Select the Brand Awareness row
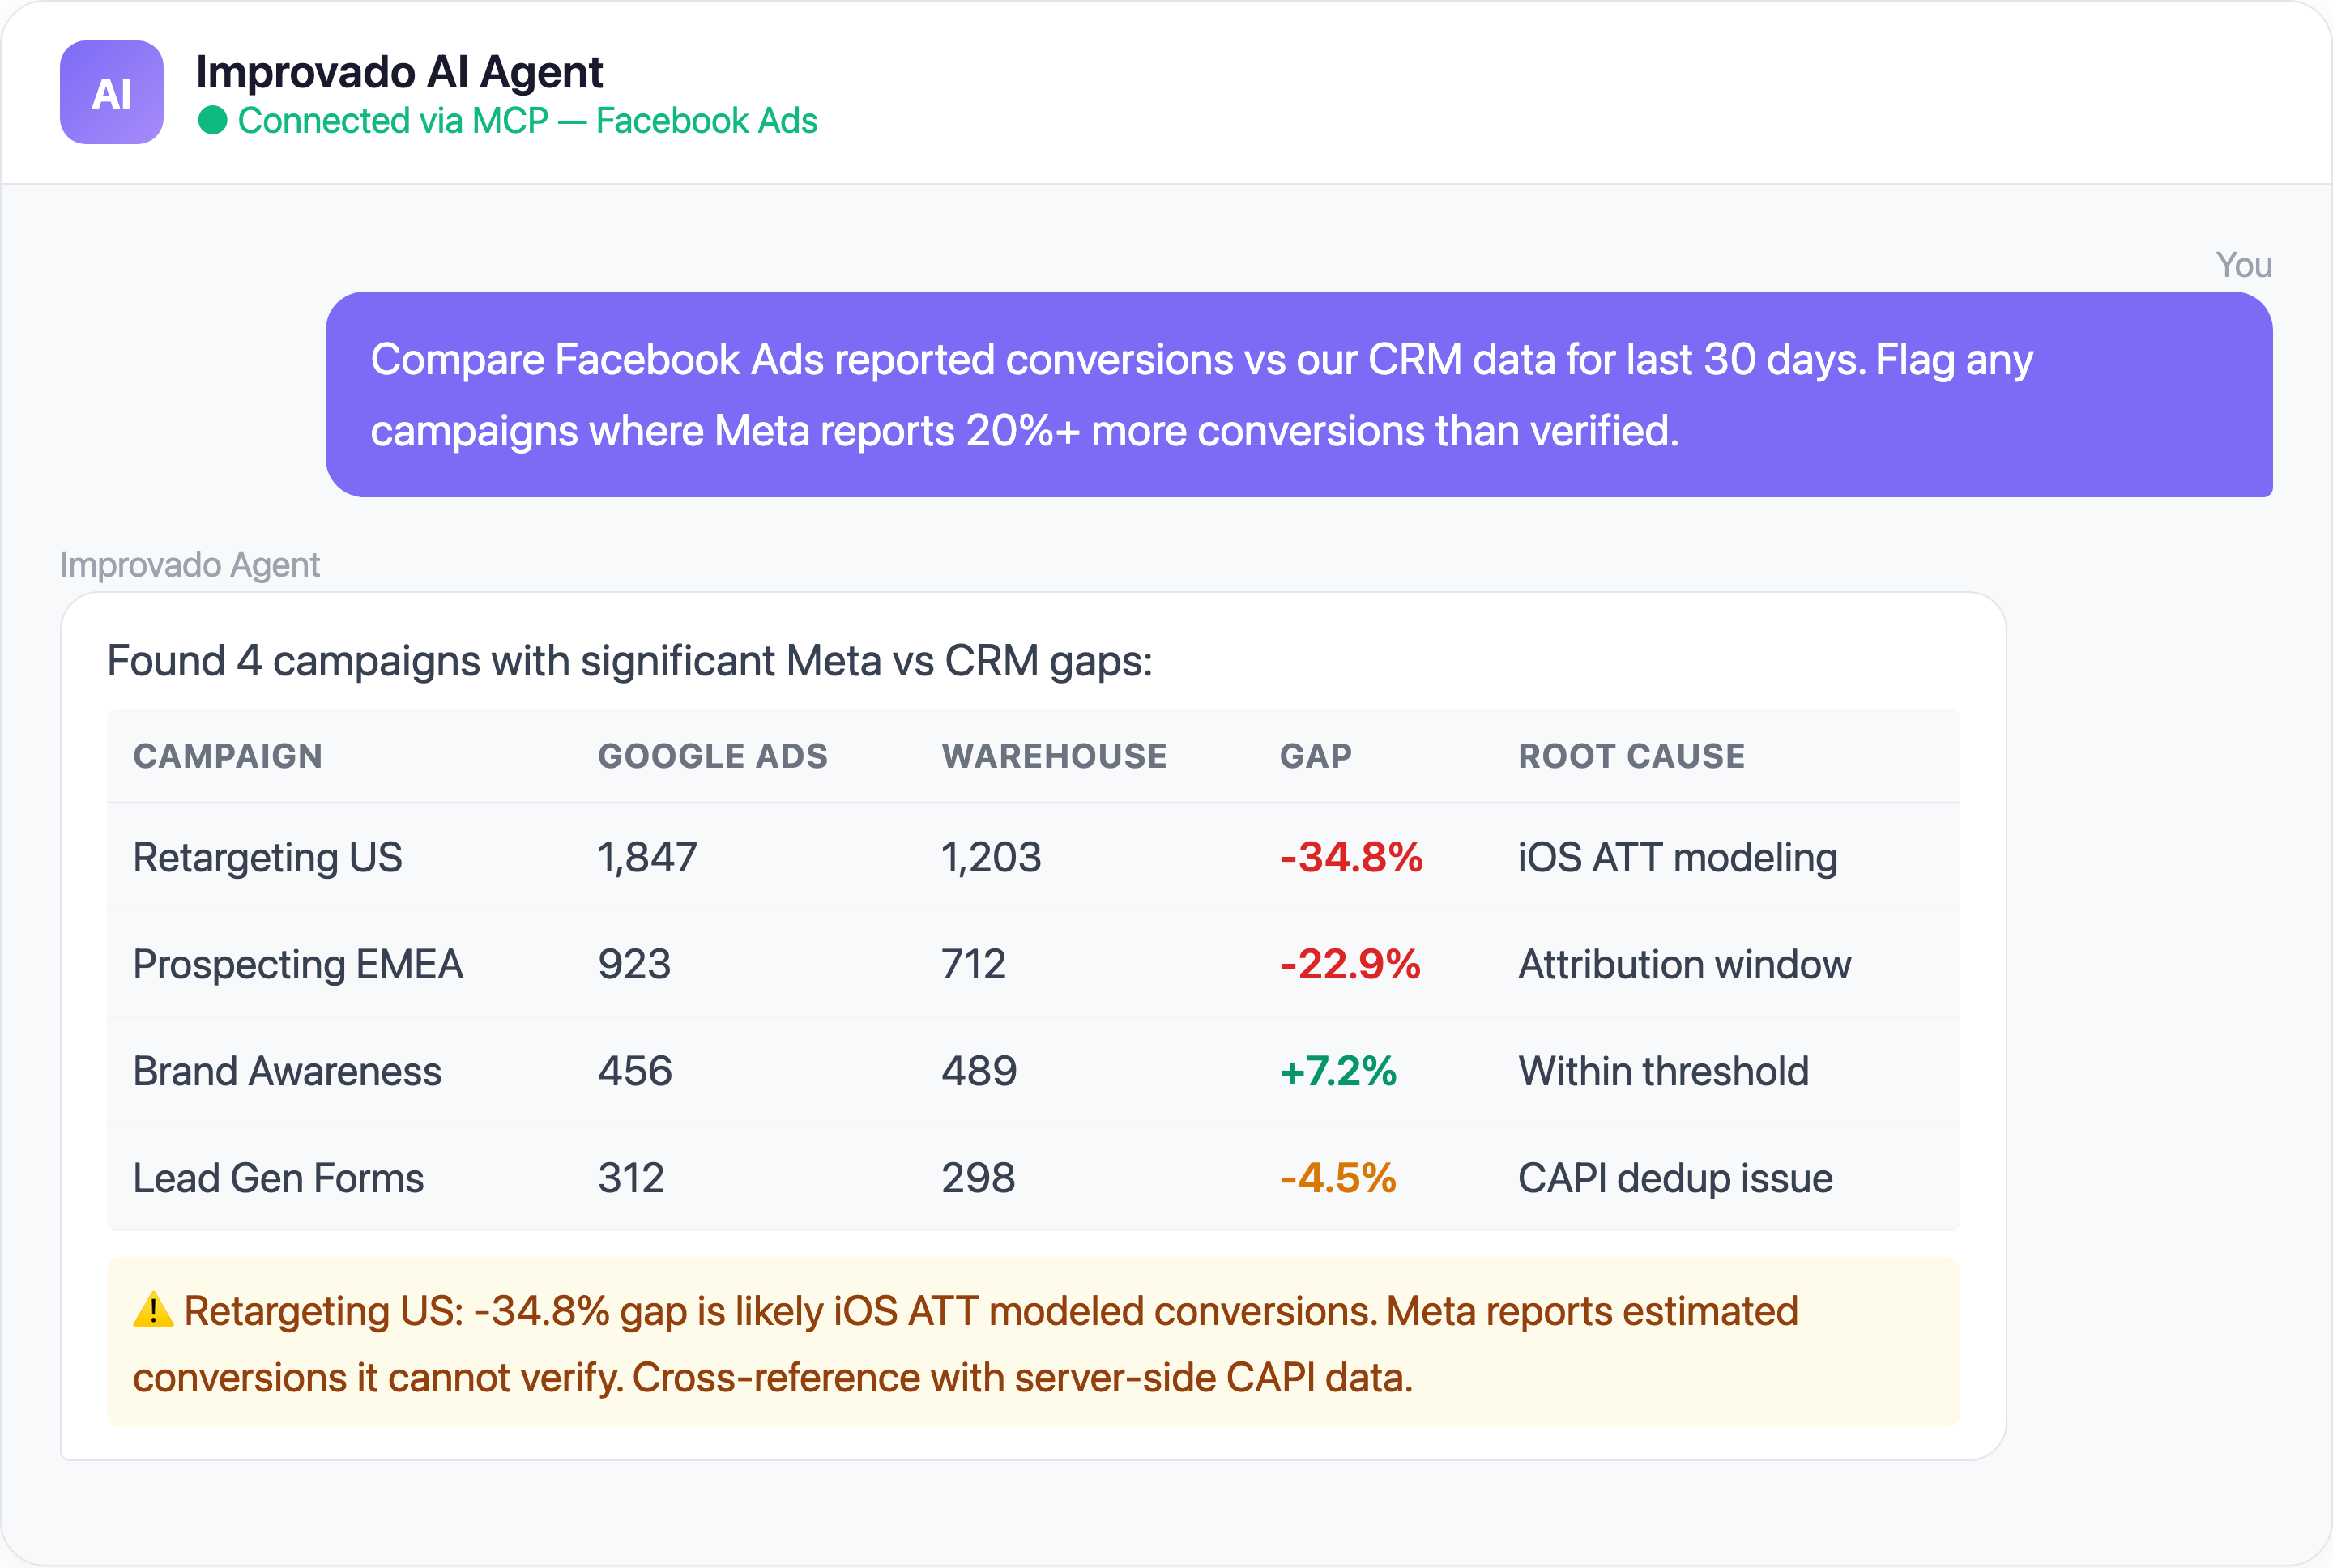The image size is (2333, 1568). 287,1071
